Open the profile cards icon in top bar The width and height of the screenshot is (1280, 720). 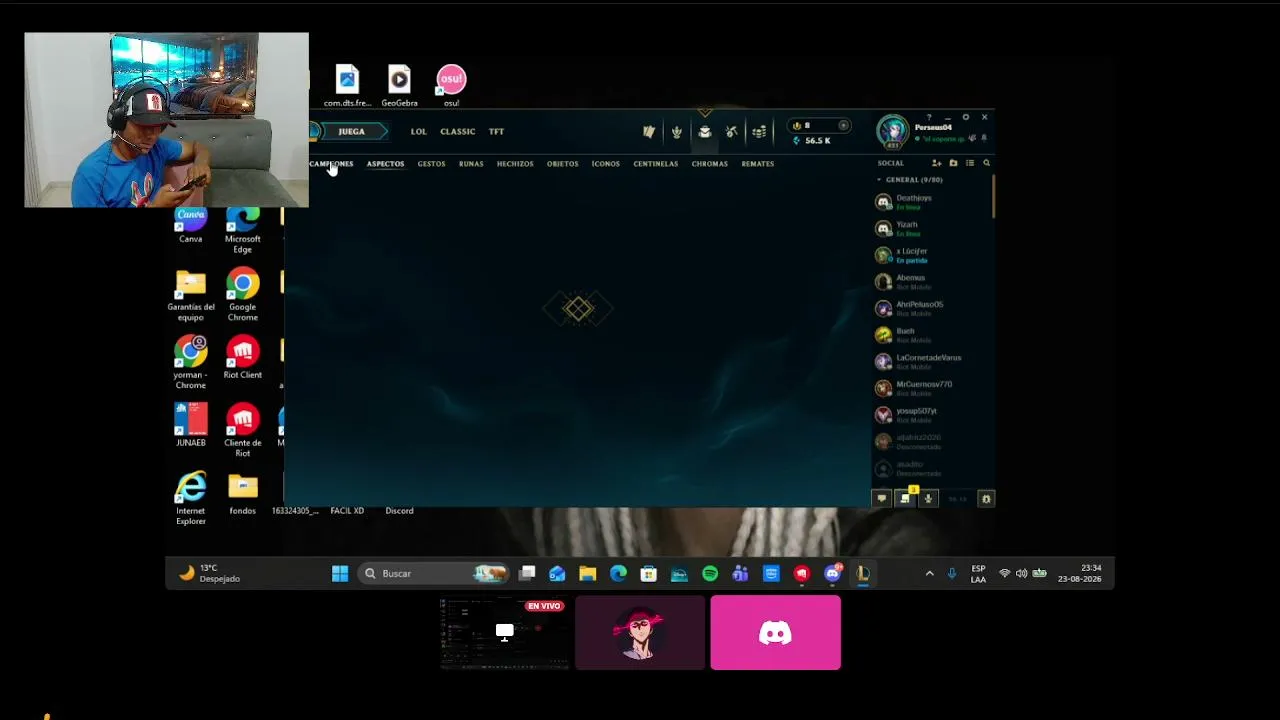649,132
